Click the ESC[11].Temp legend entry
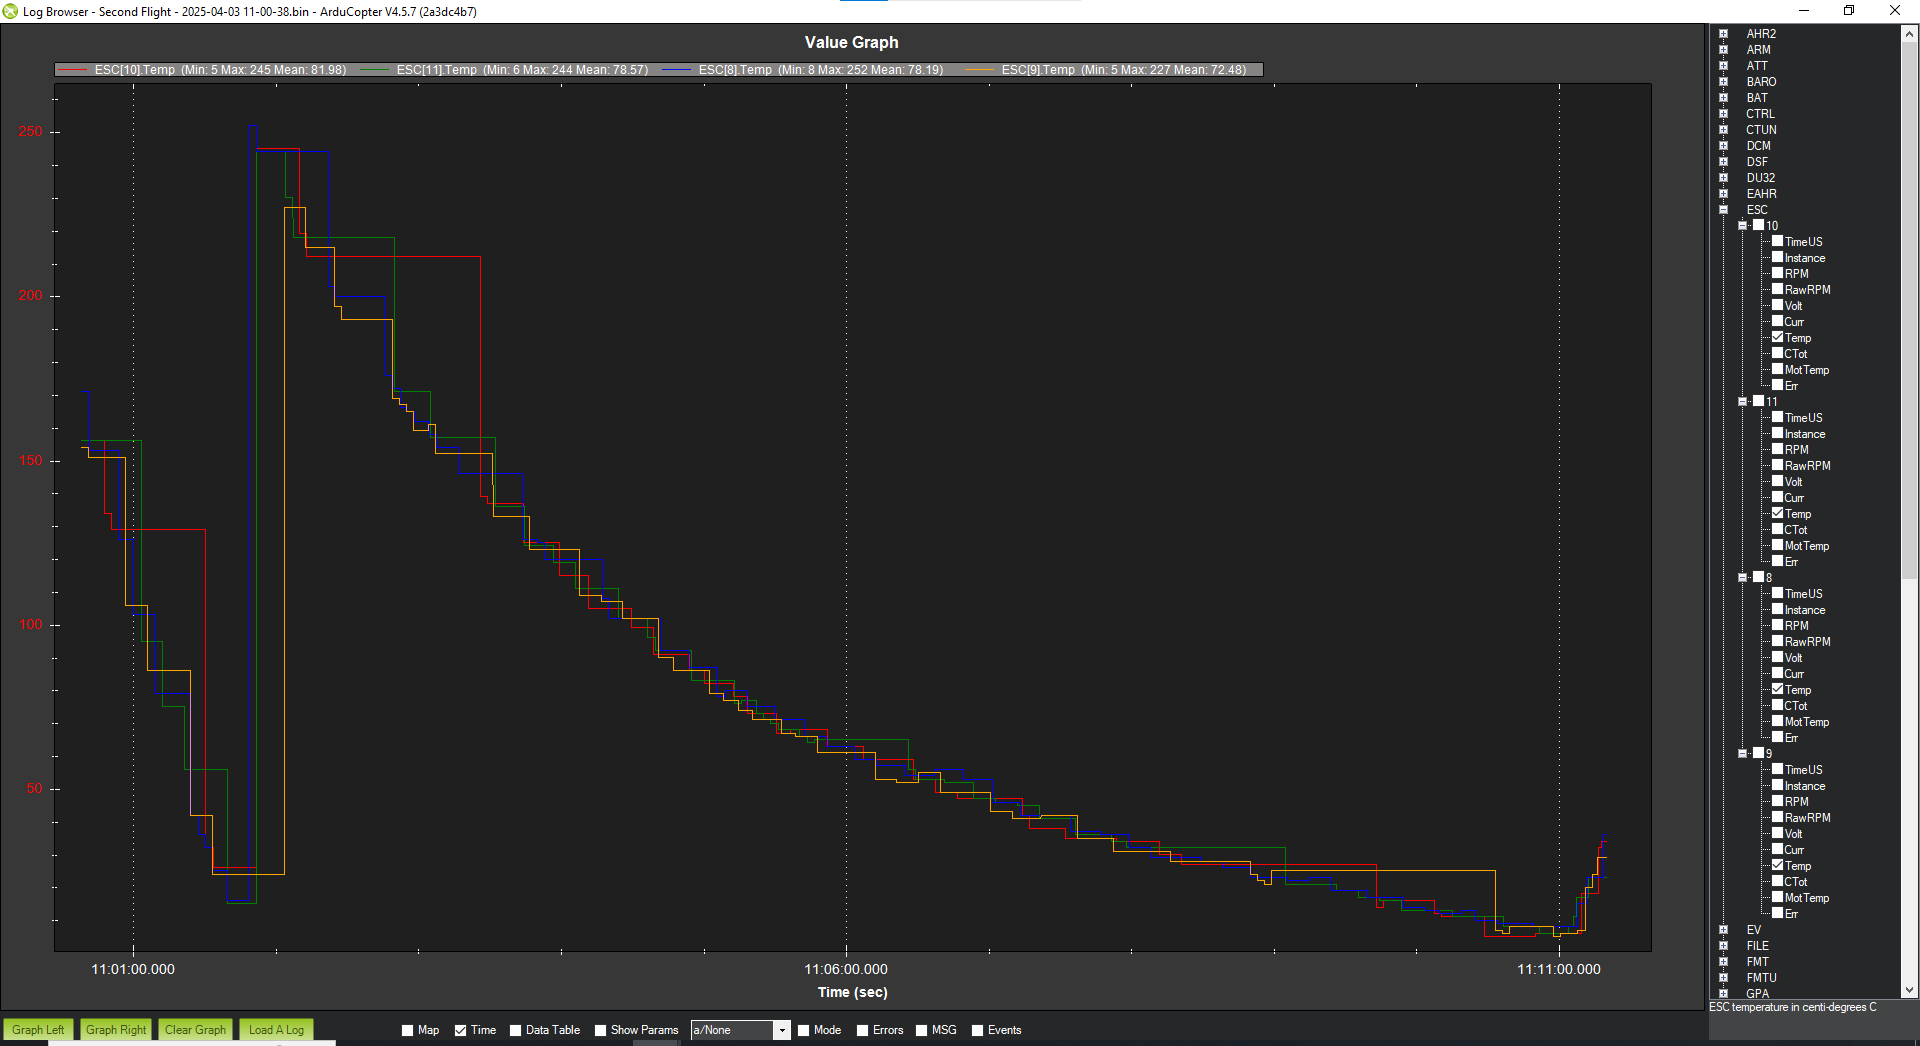Screen dimensions: 1920x1046 pos(504,70)
